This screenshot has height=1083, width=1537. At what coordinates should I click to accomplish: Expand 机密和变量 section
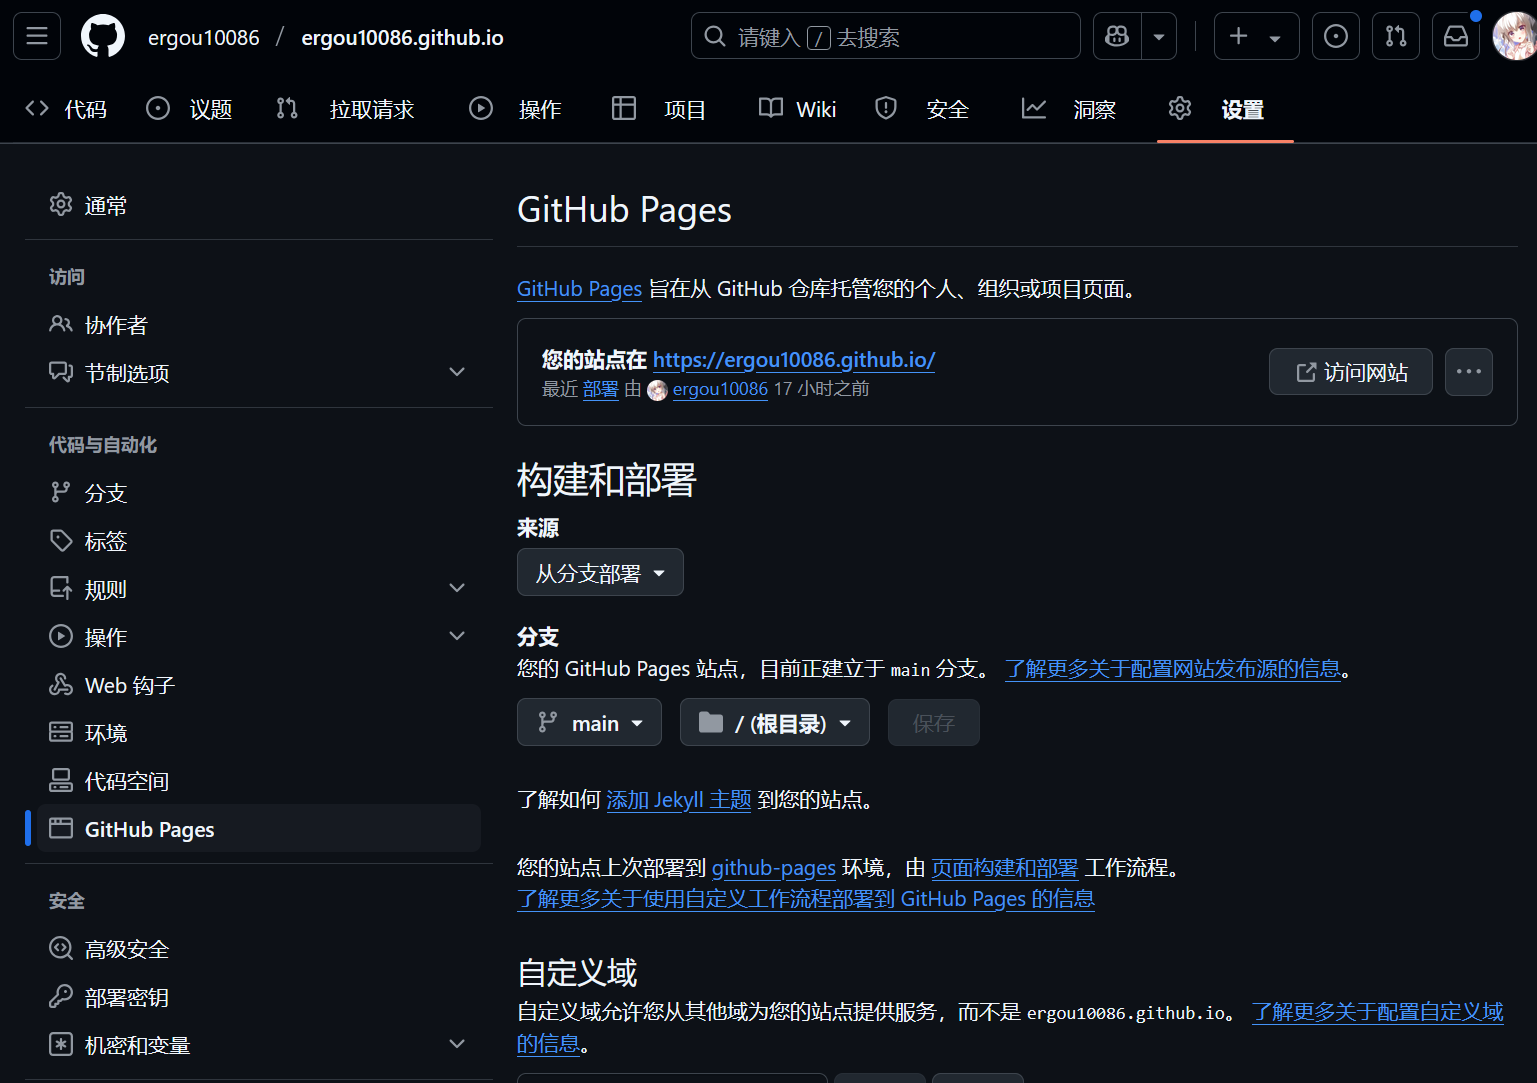[x=259, y=1045]
